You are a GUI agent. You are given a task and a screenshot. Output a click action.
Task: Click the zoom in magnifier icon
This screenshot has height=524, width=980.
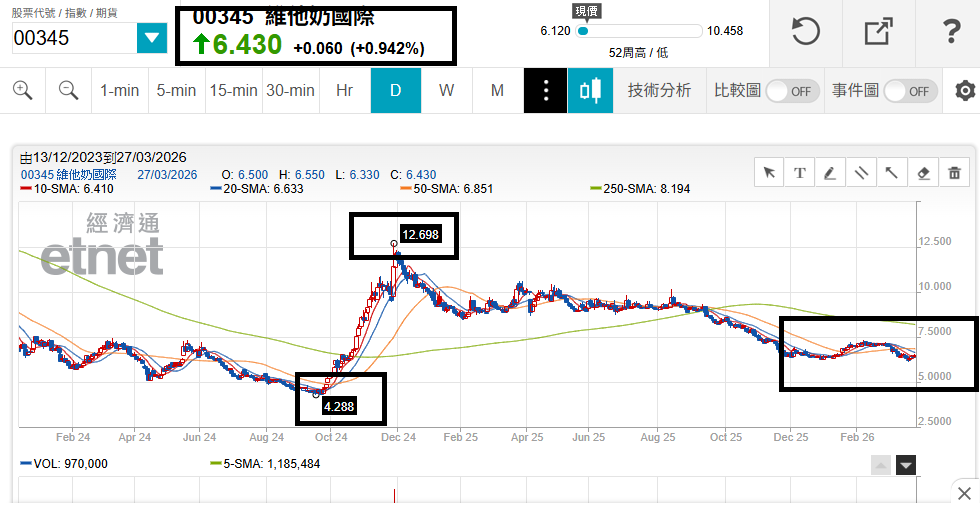(22, 91)
